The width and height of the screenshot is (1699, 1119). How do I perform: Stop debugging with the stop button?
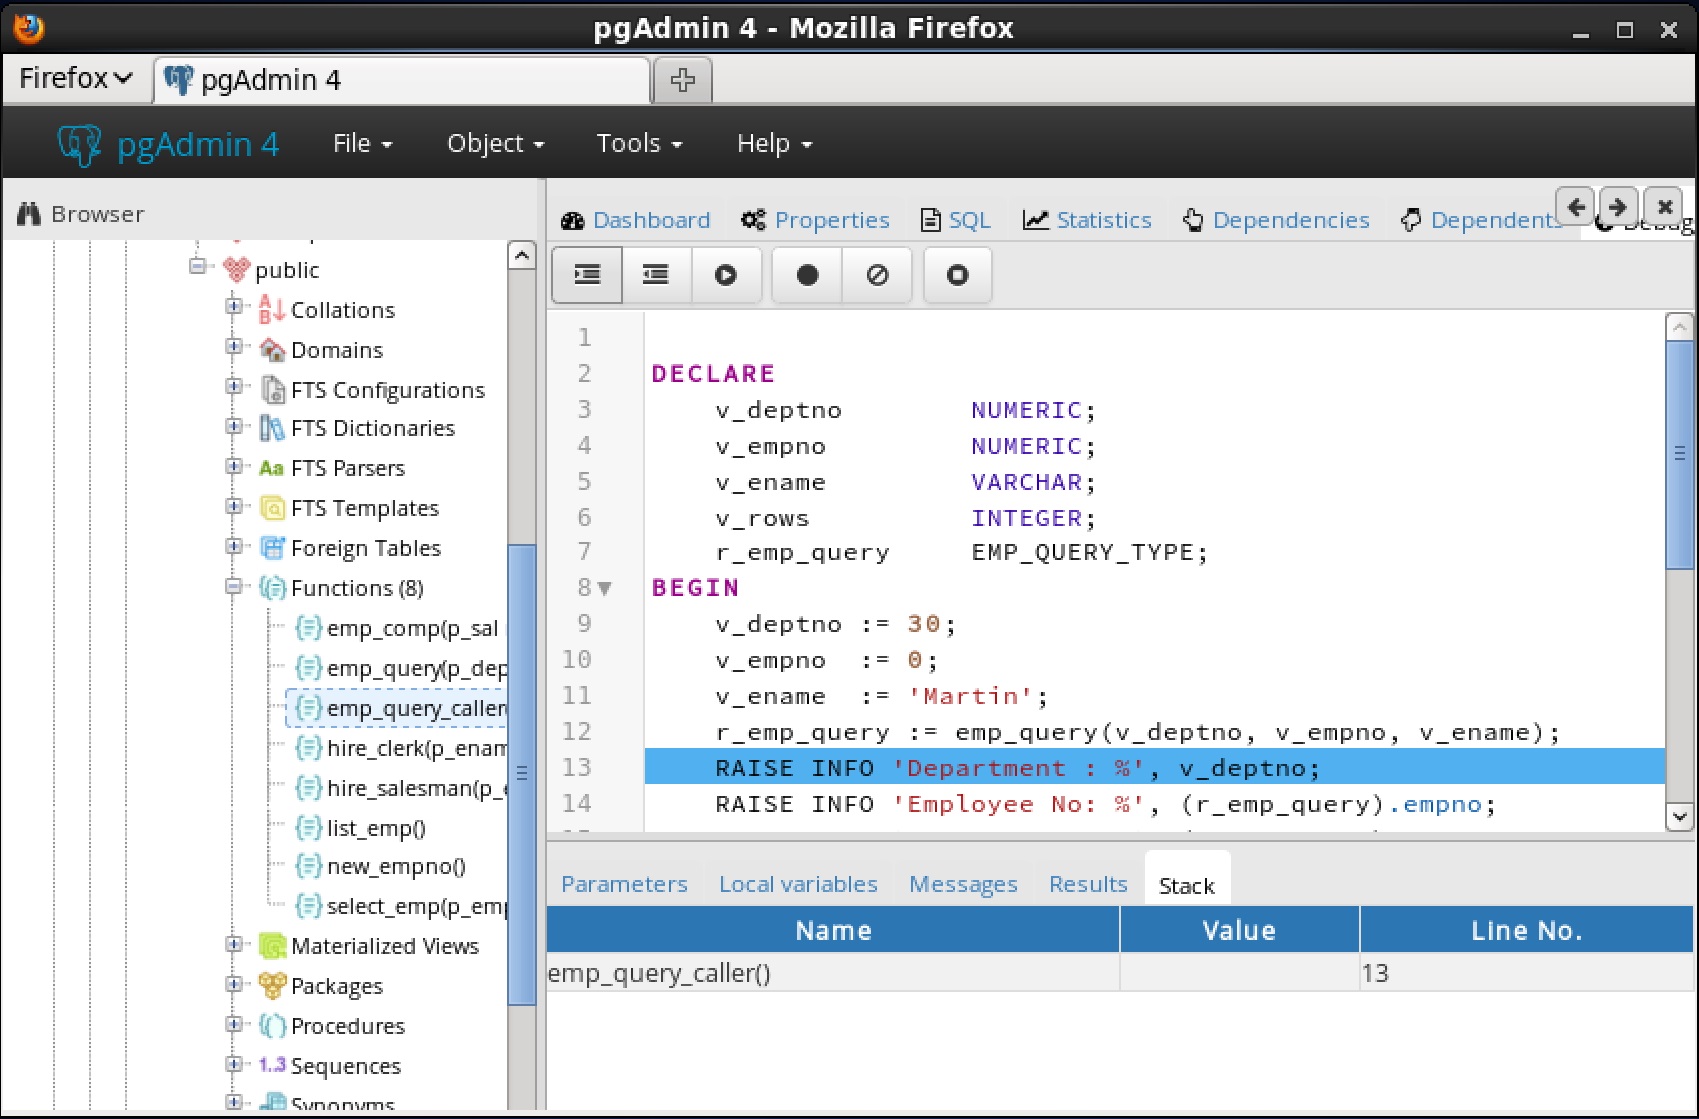pos(957,275)
